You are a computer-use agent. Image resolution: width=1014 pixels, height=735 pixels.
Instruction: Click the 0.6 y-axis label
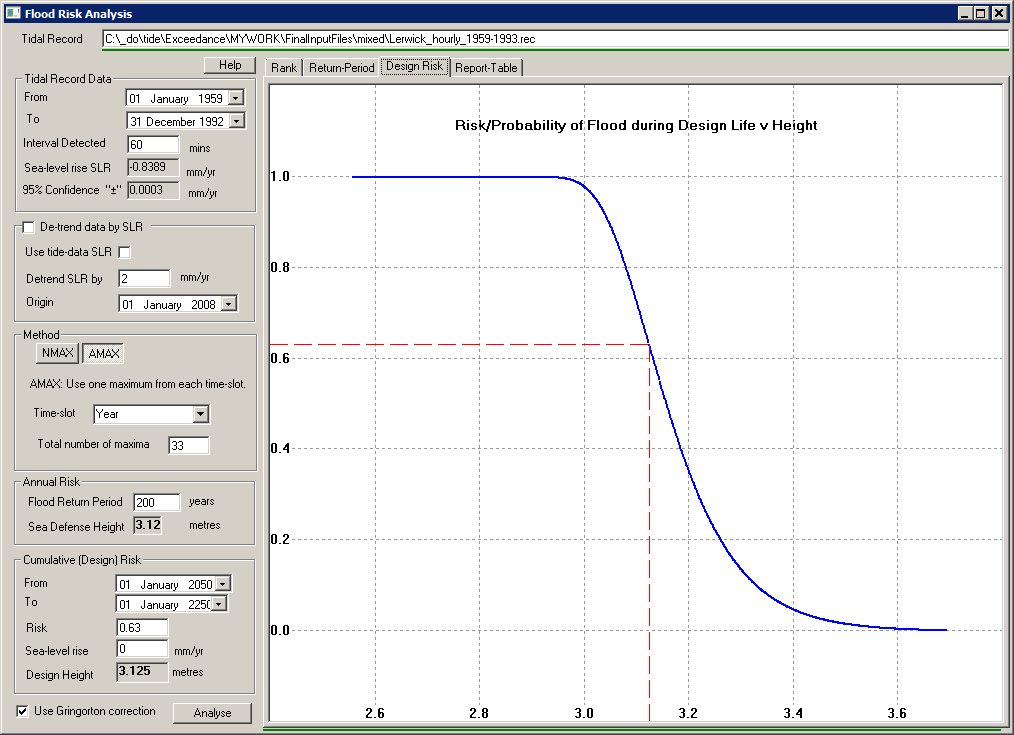pos(280,358)
